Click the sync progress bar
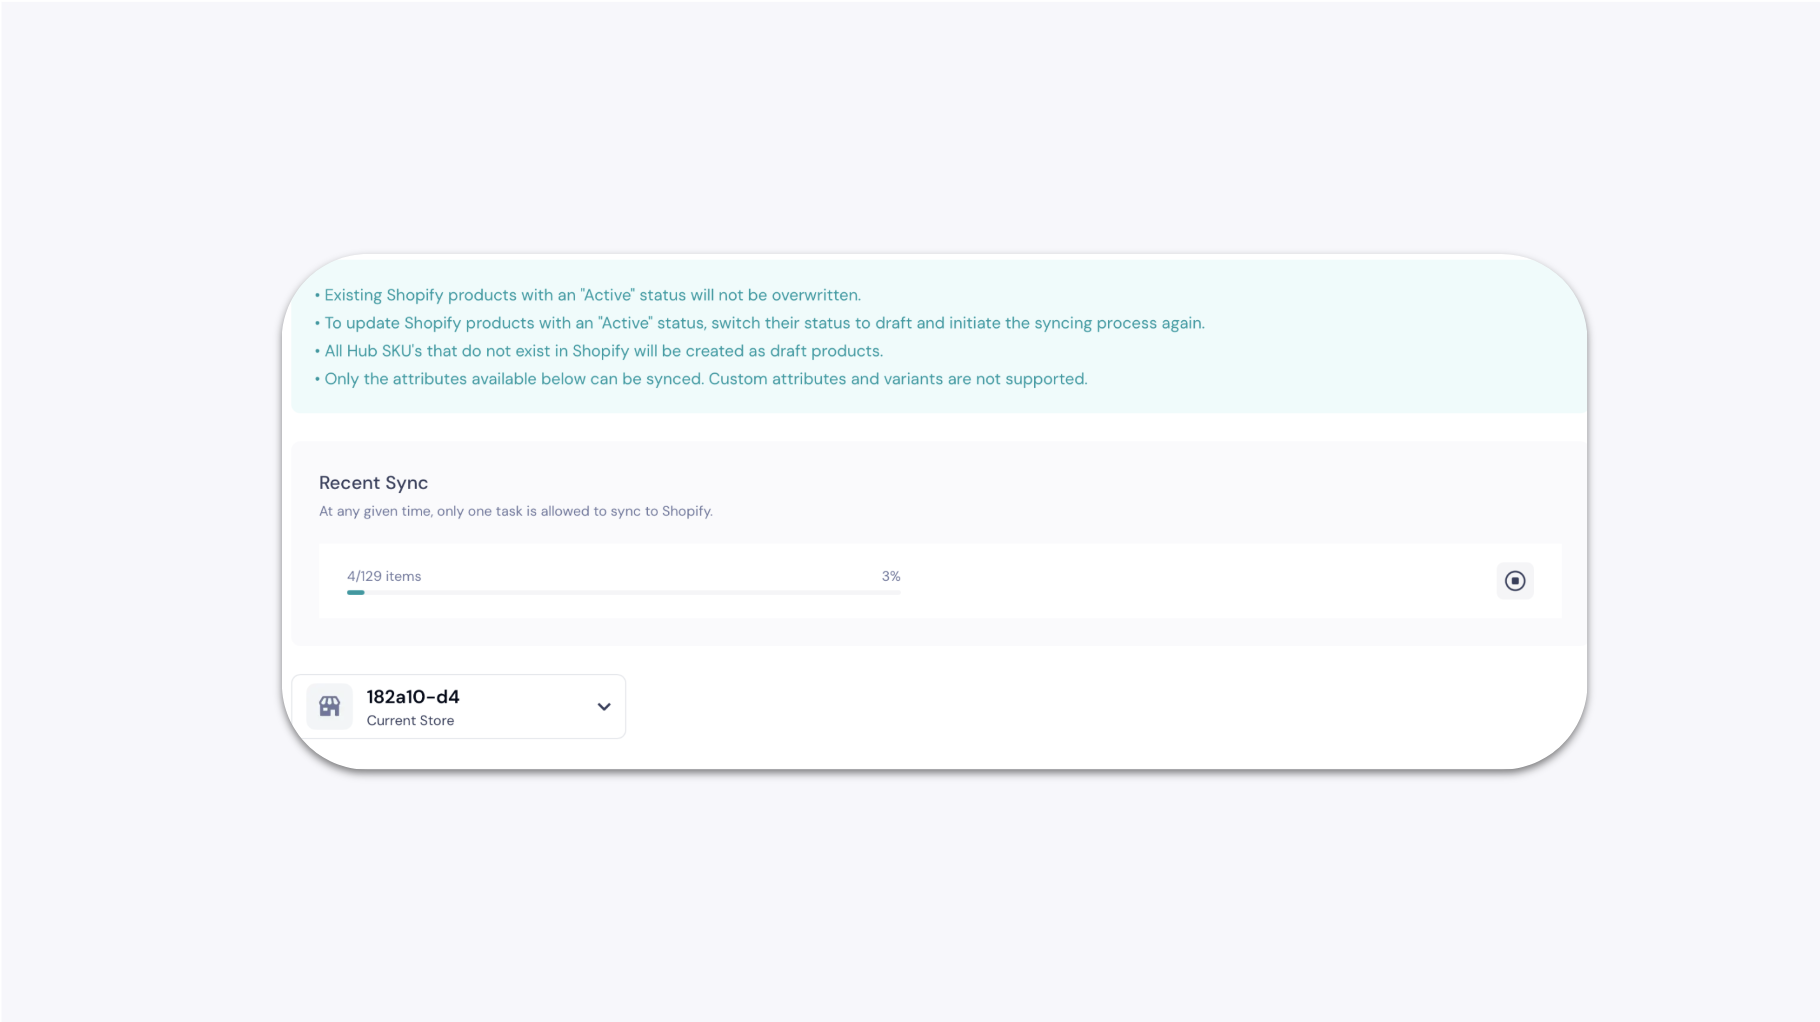The height and width of the screenshot is (1022, 1820). coord(623,591)
